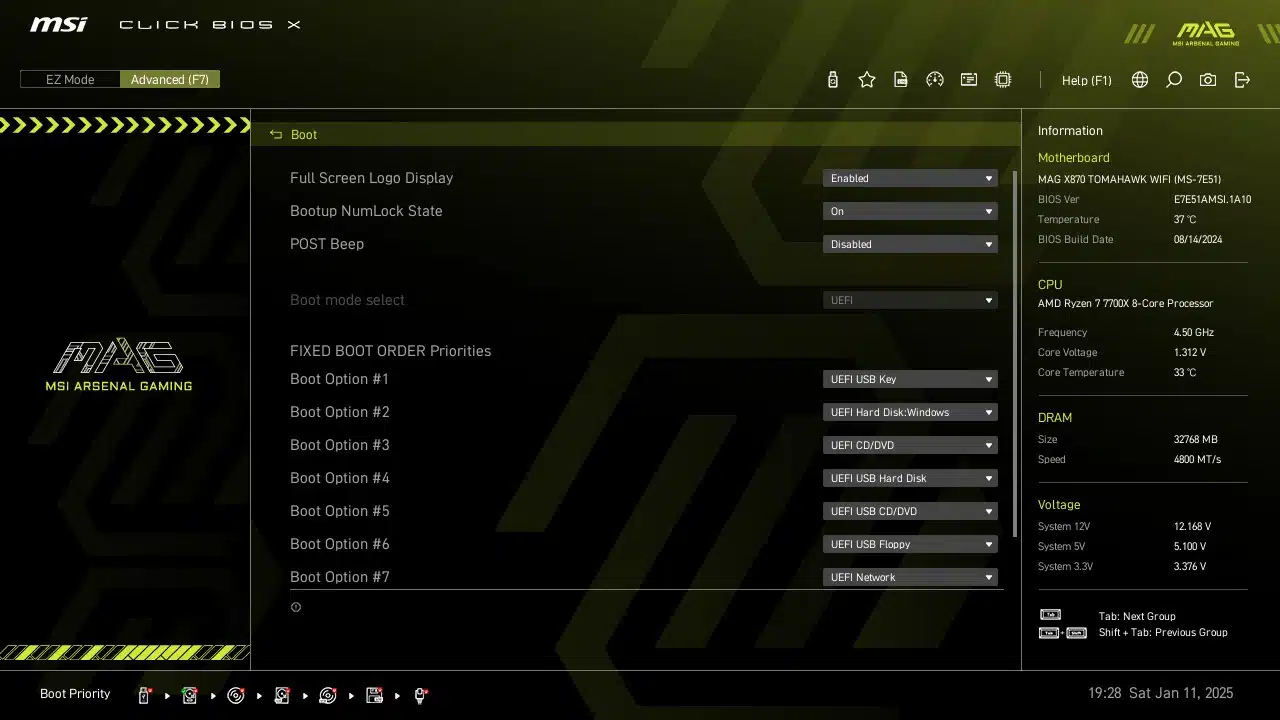Image resolution: width=1280 pixels, height=720 pixels.
Task: Open the board explorer card icon
Action: coord(969,80)
